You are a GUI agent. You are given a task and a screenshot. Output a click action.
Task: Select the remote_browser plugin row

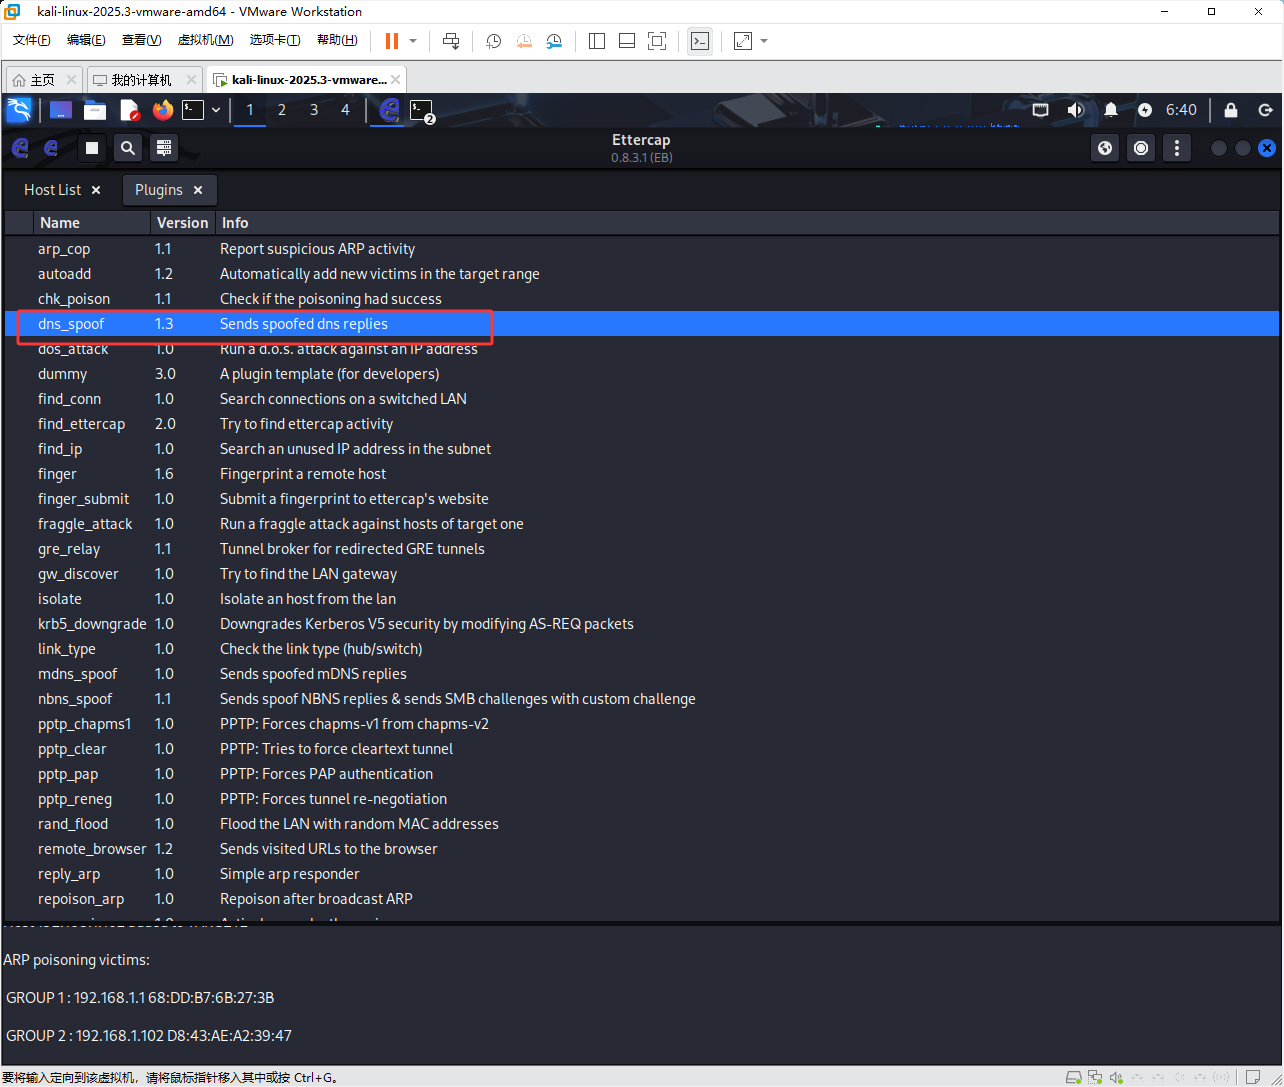[x=642, y=849]
